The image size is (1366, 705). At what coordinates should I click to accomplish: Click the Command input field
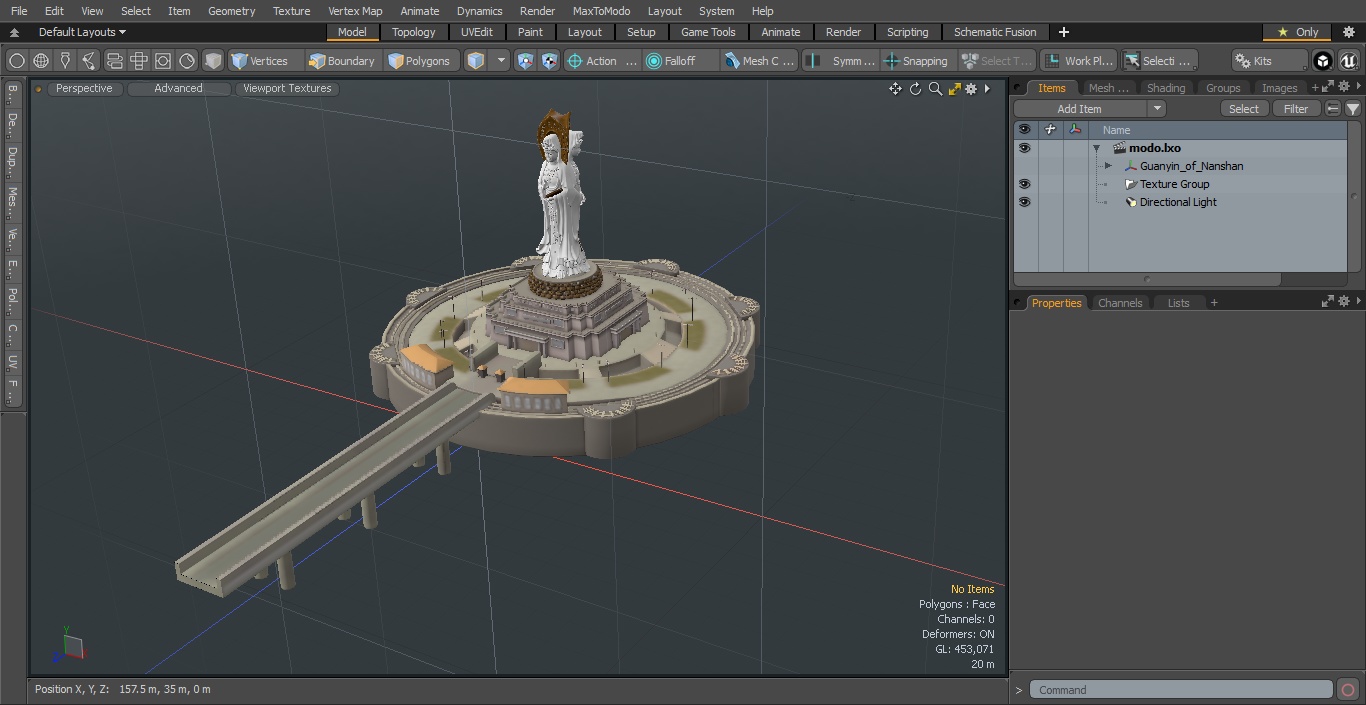(x=1181, y=690)
